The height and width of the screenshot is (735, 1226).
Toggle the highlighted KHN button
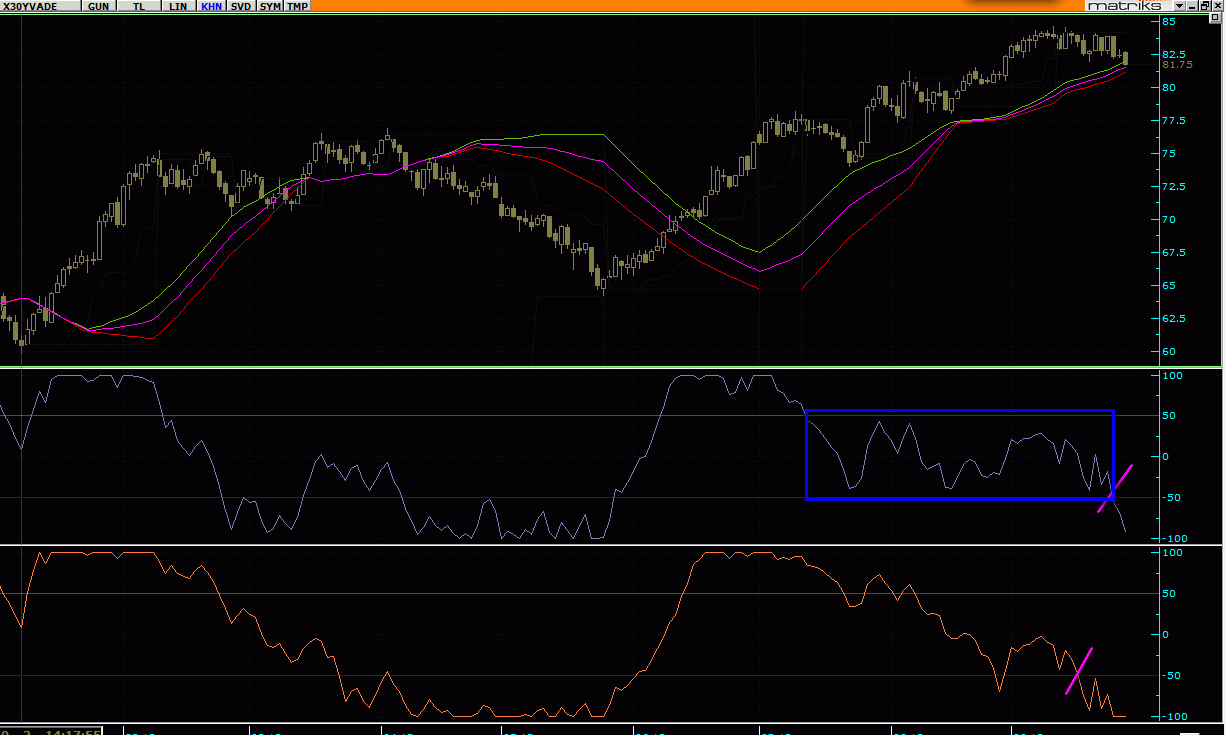211,6
